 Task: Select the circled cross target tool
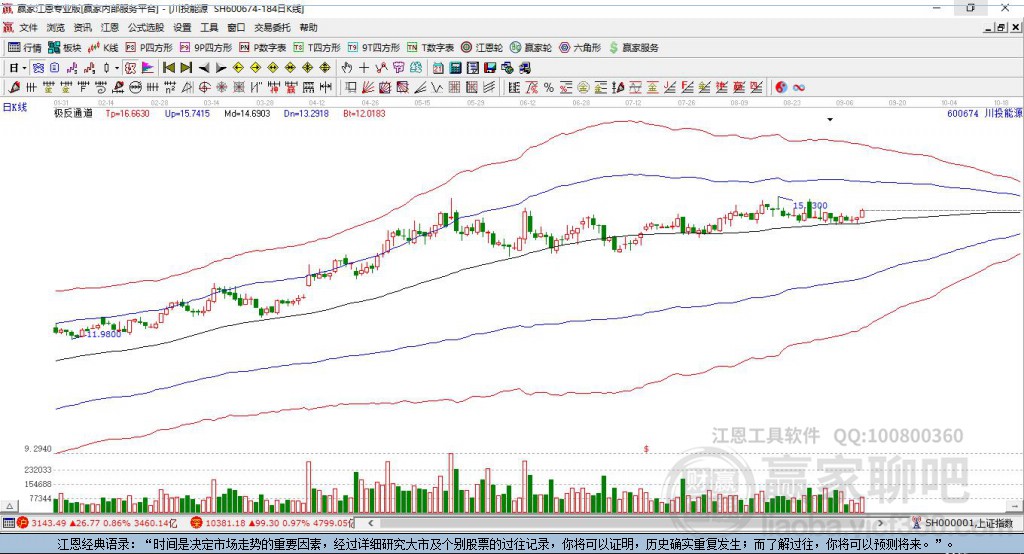pos(204,87)
